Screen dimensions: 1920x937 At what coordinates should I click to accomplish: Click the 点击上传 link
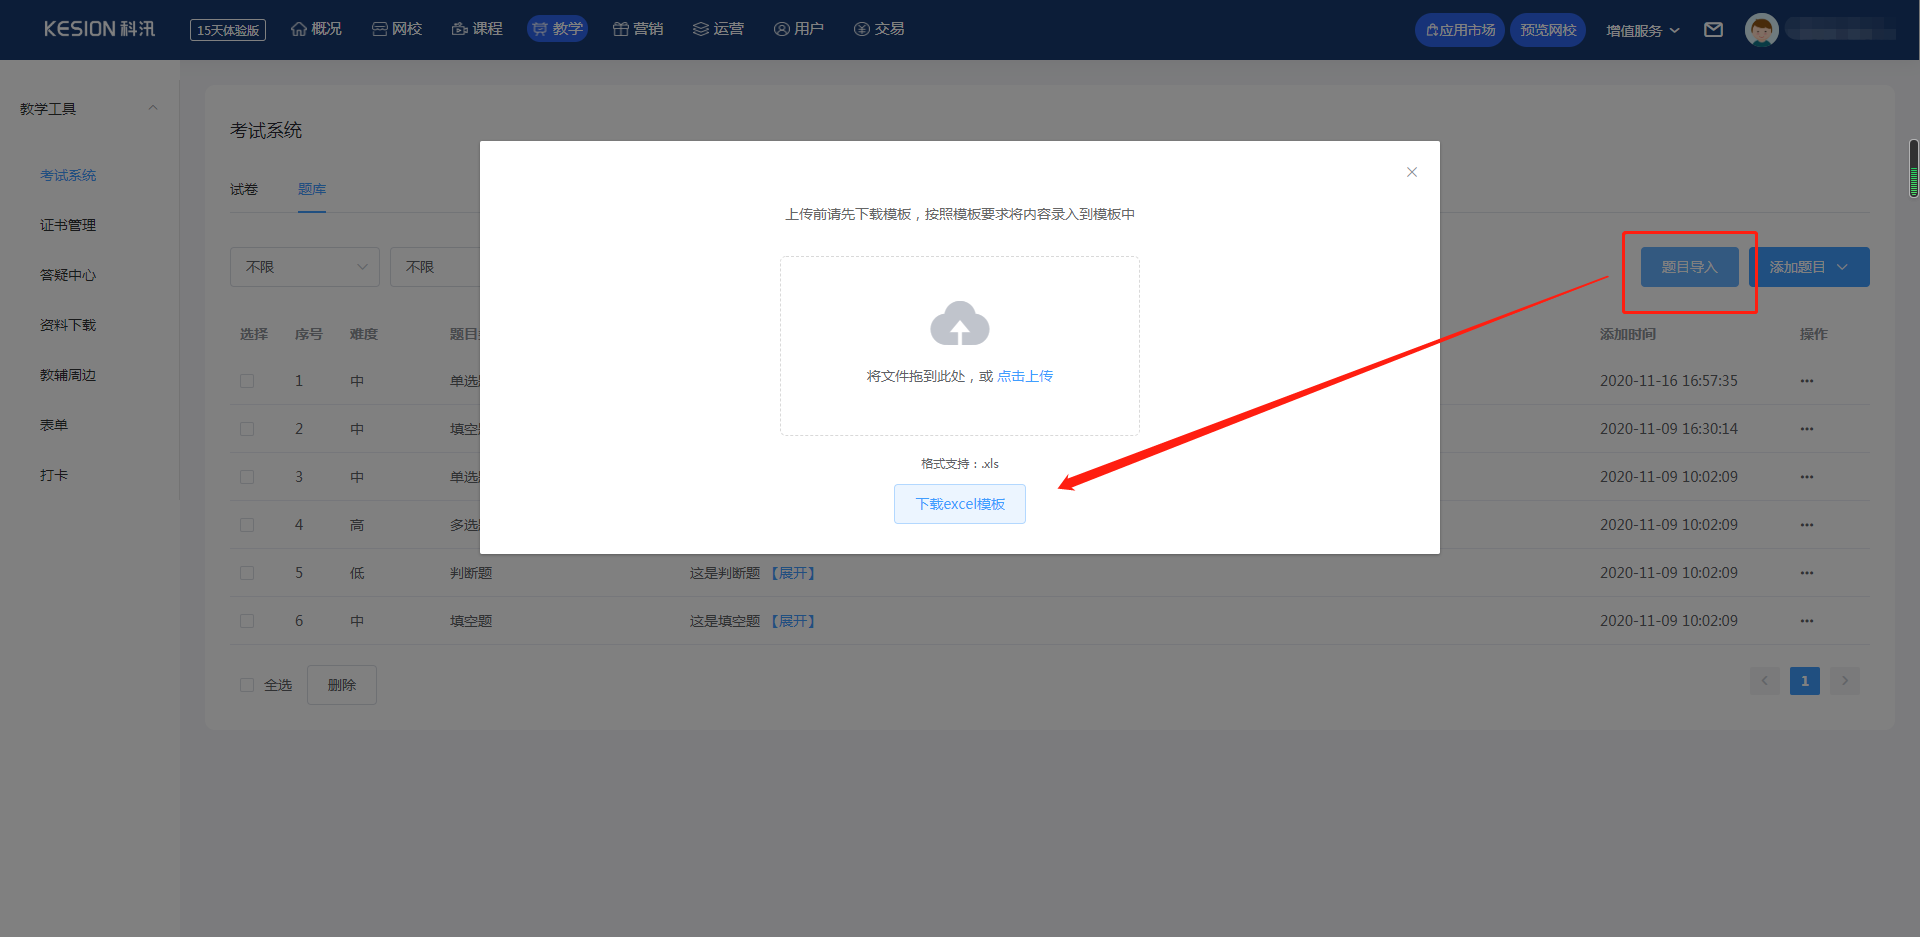click(x=1024, y=376)
